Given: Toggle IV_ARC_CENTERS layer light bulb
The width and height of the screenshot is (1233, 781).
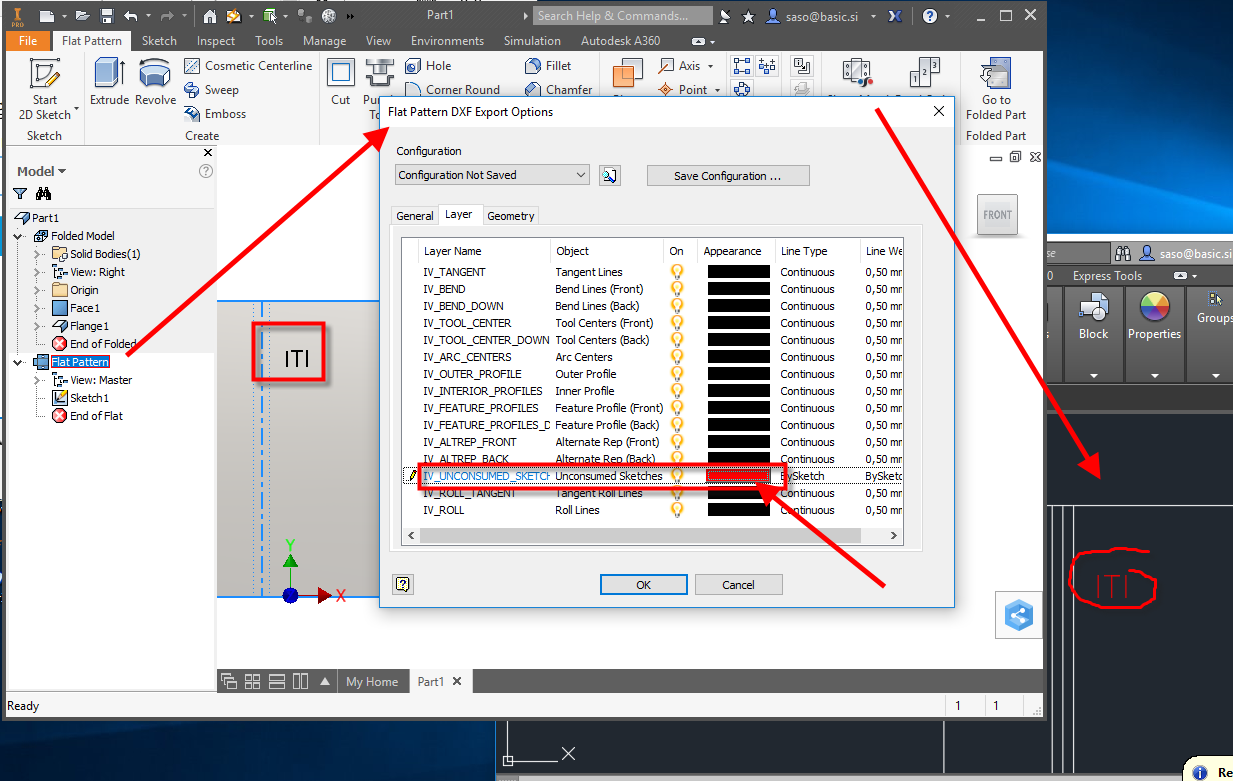Looking at the screenshot, I should tap(677, 357).
